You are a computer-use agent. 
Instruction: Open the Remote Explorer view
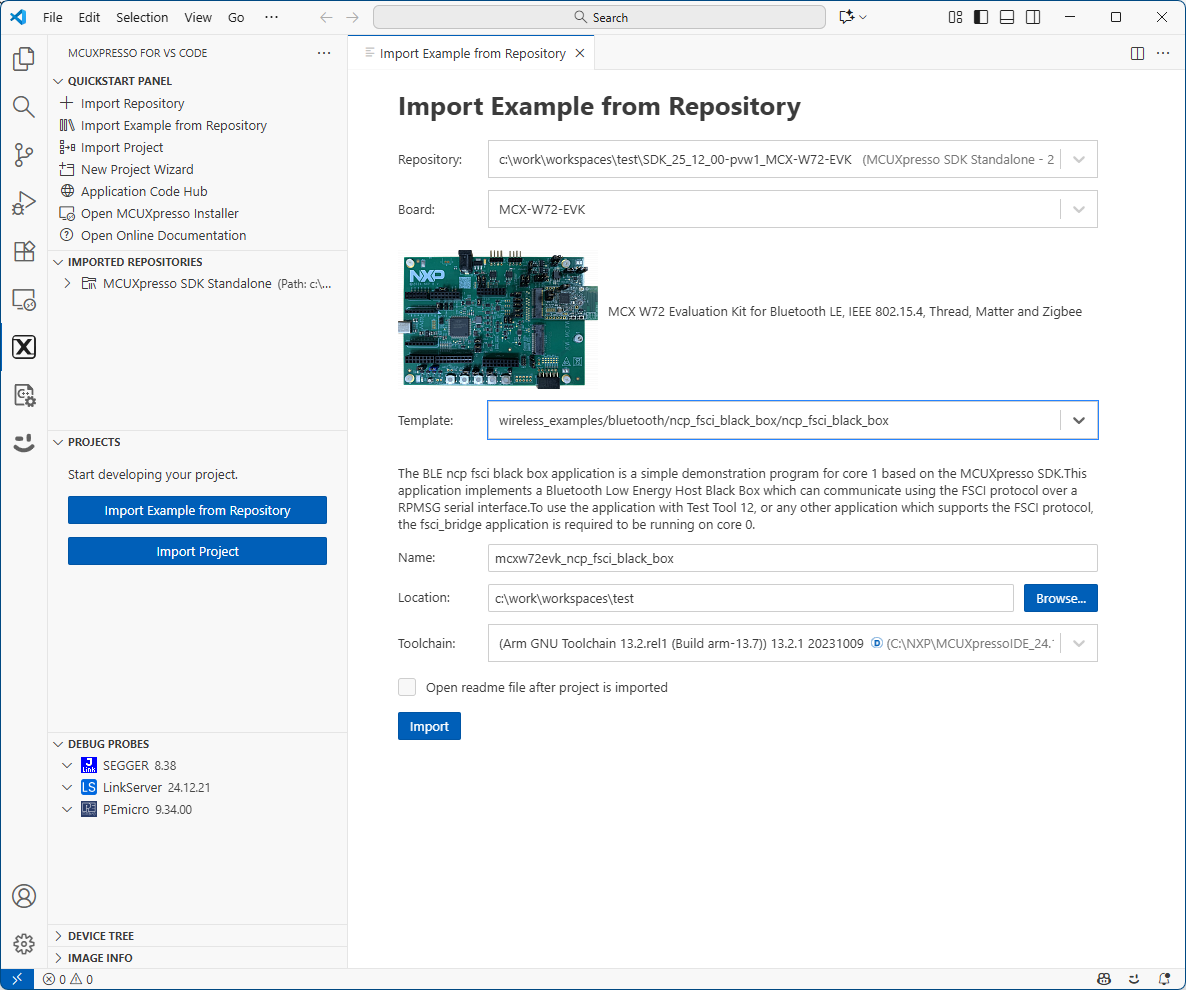point(24,299)
